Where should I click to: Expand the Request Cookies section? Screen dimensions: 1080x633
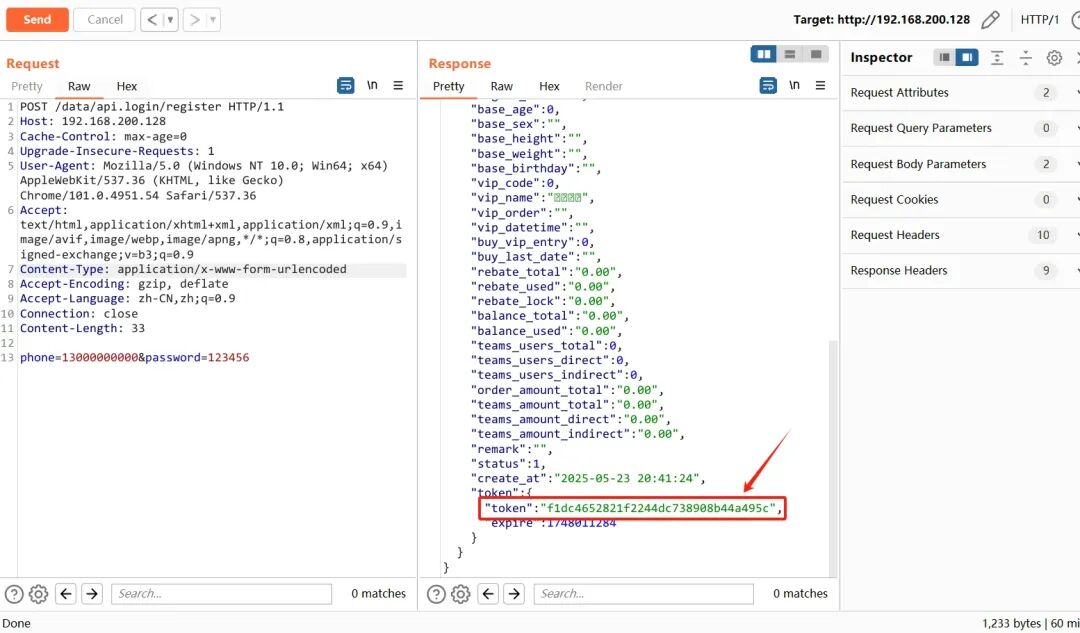click(961, 200)
